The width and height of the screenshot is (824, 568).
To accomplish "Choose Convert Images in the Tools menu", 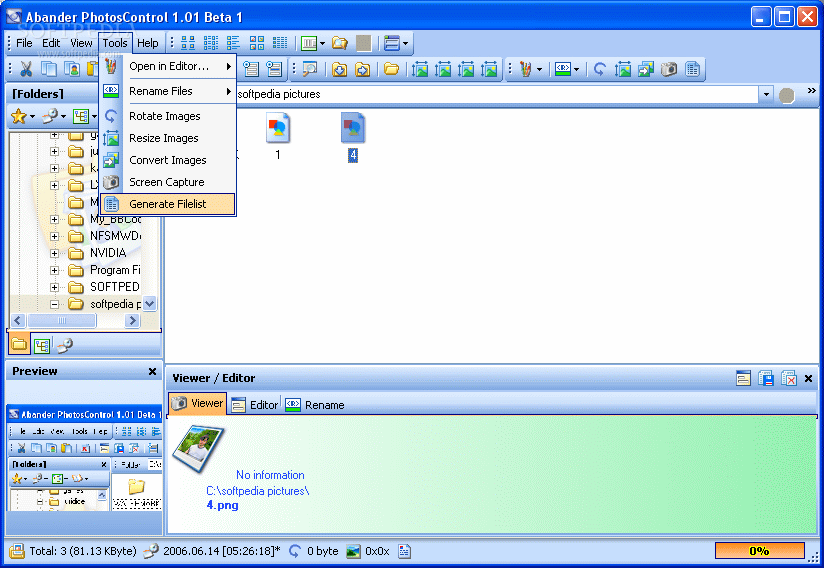I will point(168,160).
